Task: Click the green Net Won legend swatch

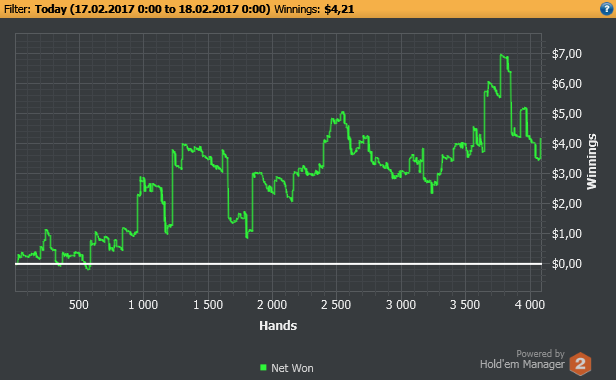Action: [x=263, y=367]
